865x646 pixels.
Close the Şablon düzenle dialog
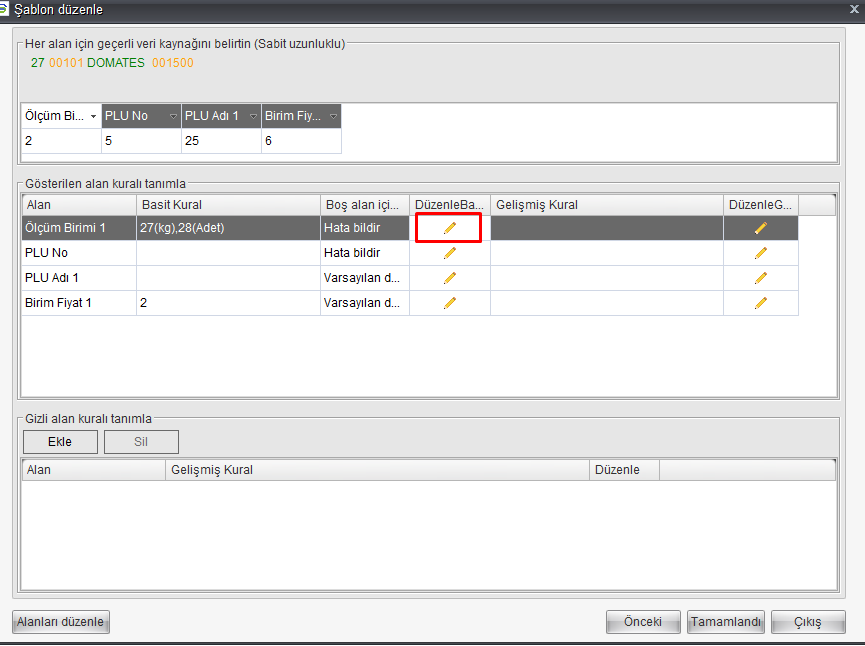click(854, 9)
